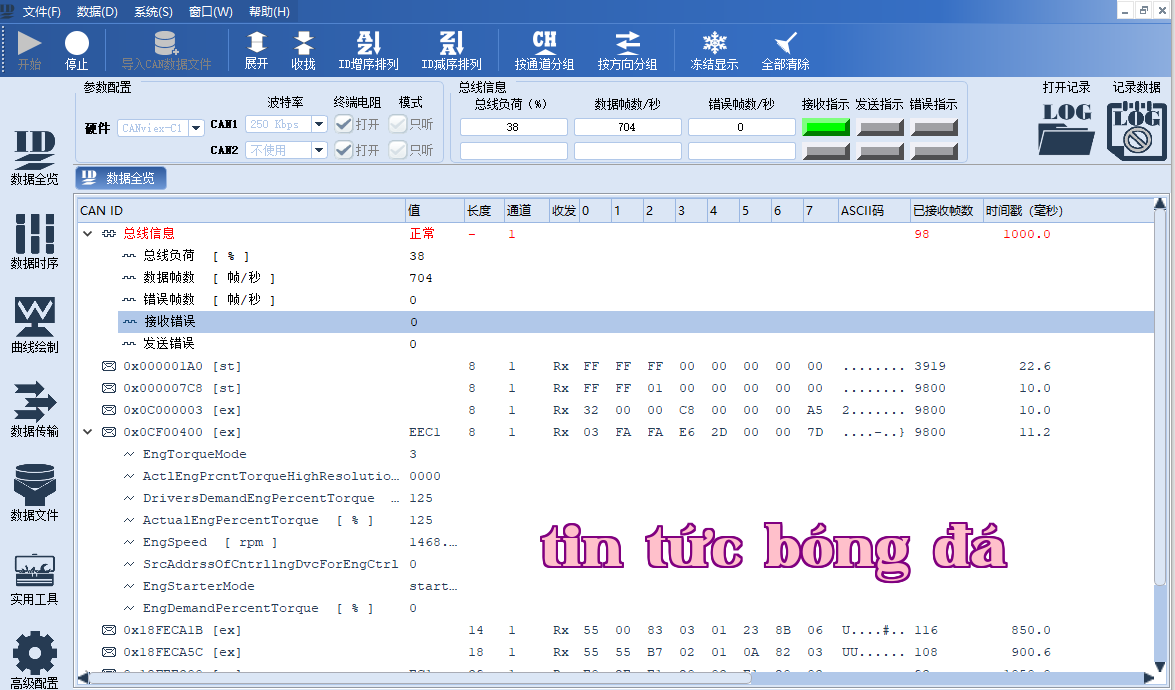The image size is (1175, 690).
Task: Click the message icon for 0x0C000003
Action: (109, 410)
